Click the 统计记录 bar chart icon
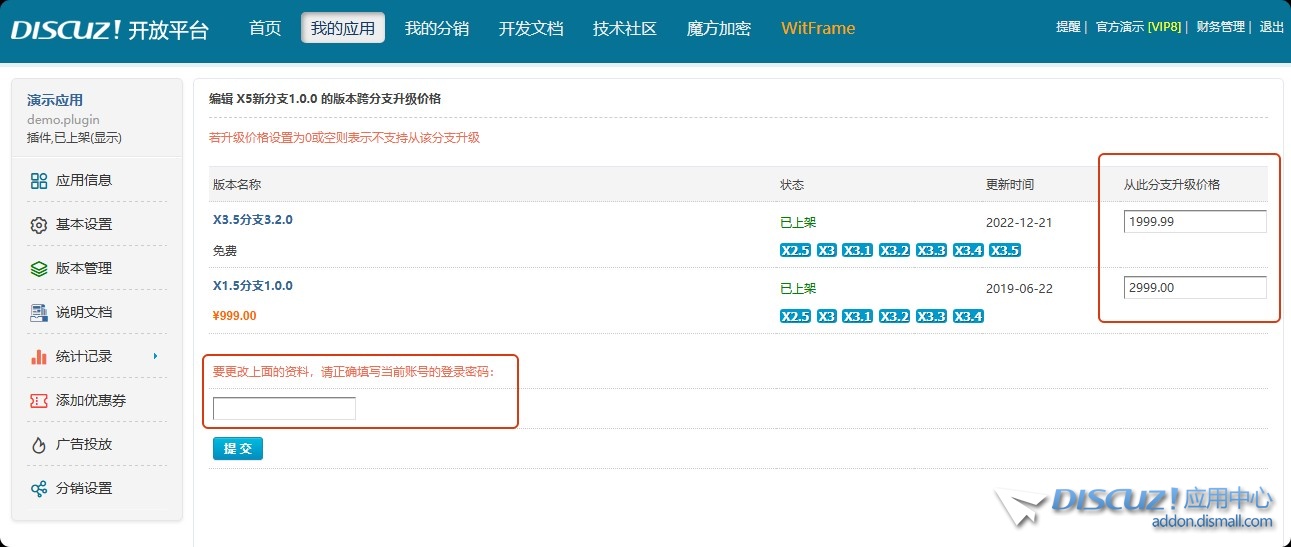The width and height of the screenshot is (1291, 547). [39, 357]
